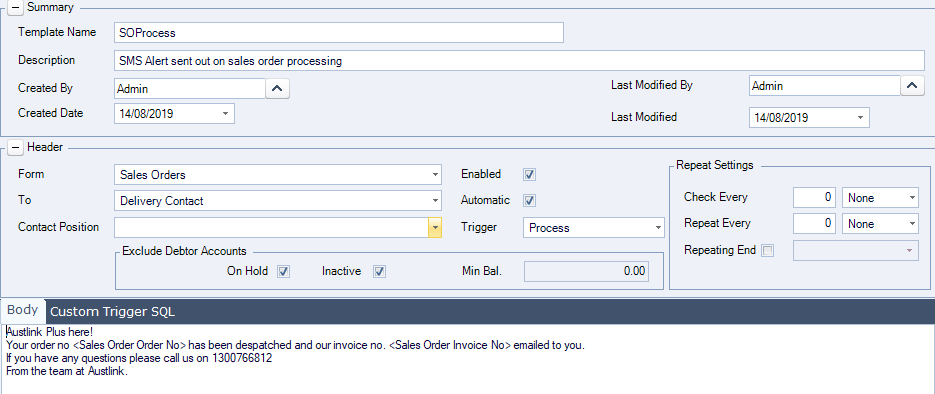Toggle the On Hold checkbox

click(284, 272)
